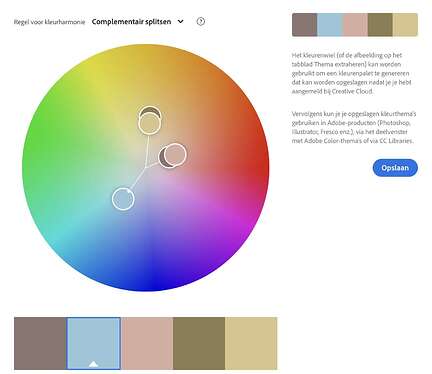
Task: Select the blue color handle on wheel
Action: 123,199
